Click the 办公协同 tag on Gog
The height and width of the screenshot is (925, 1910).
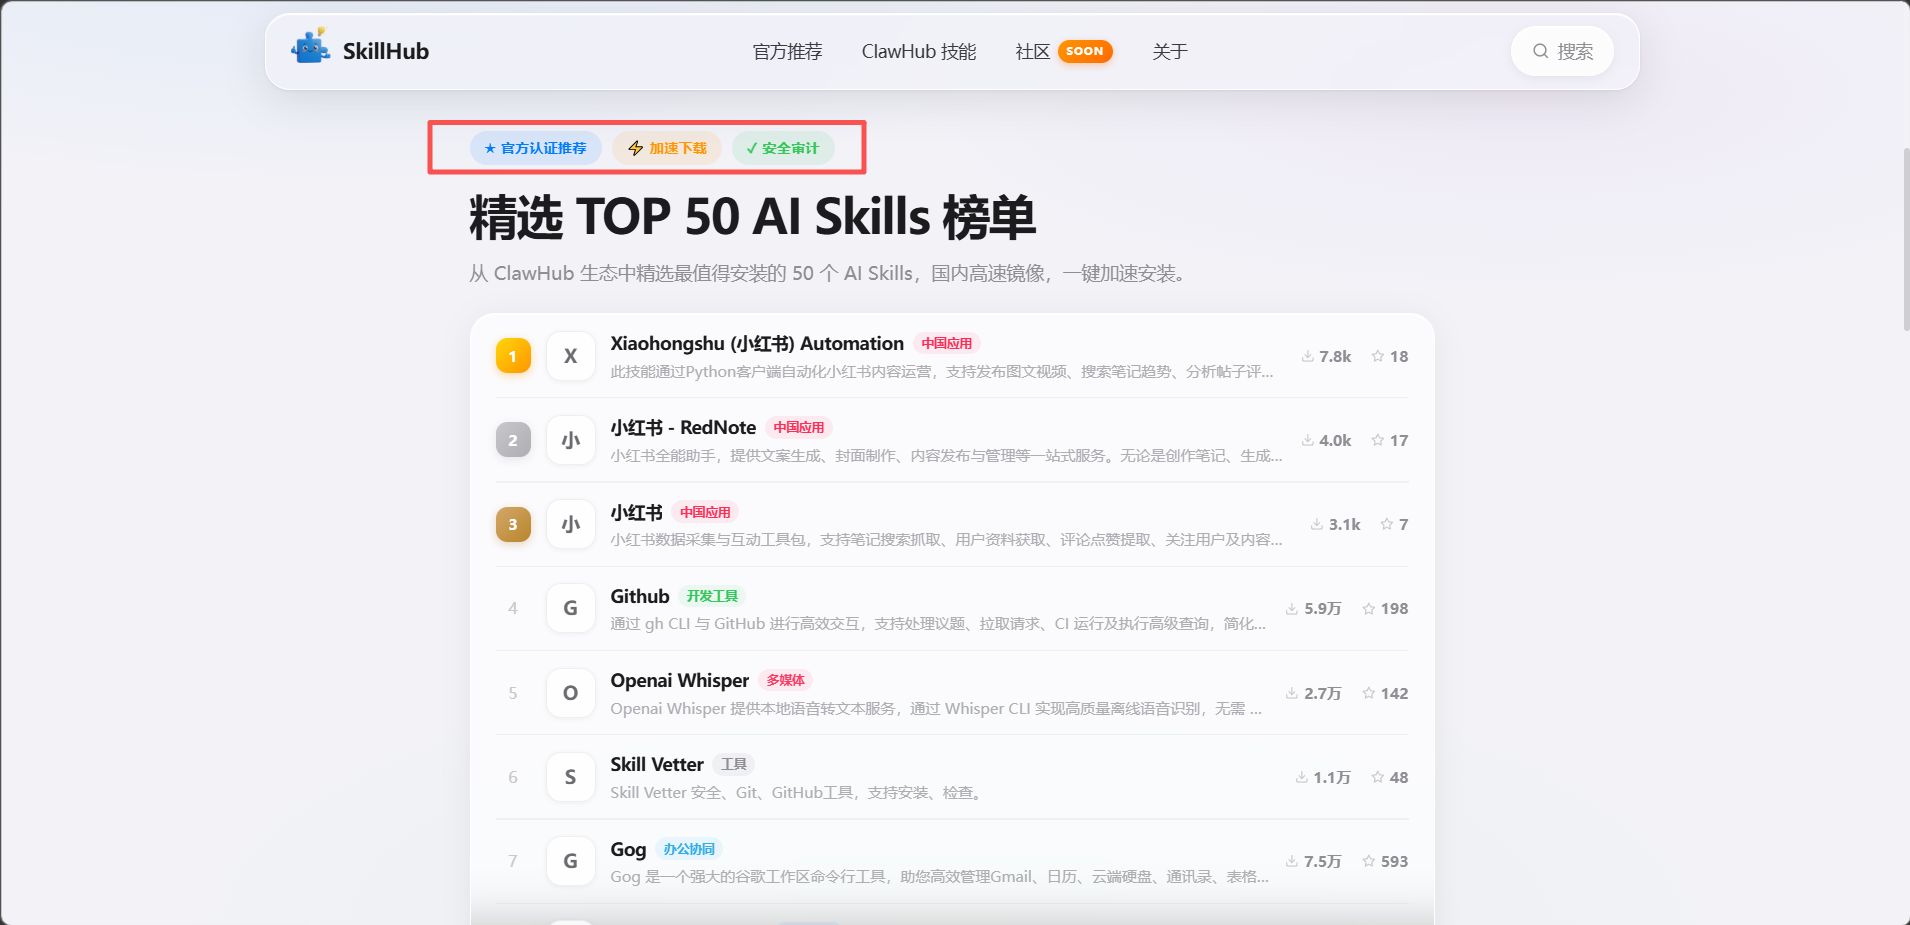pos(689,849)
